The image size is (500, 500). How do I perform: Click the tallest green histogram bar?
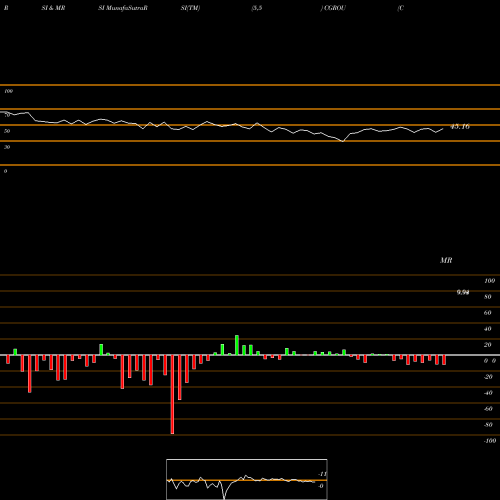pos(237,345)
